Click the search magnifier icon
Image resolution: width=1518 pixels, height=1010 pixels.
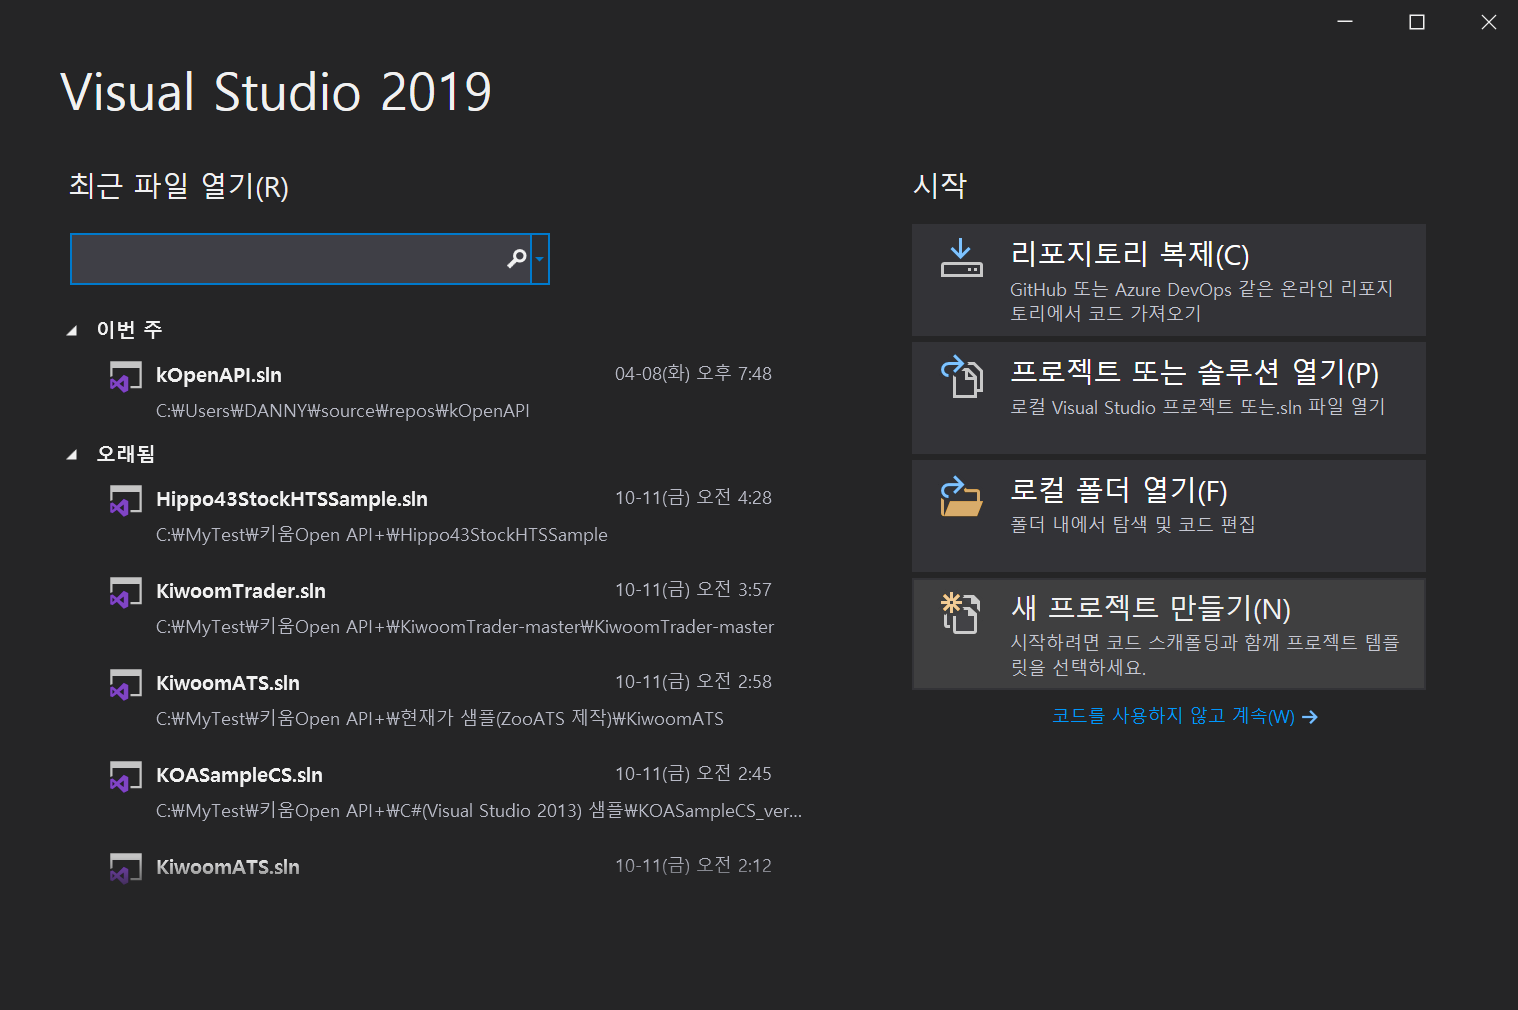click(x=516, y=258)
